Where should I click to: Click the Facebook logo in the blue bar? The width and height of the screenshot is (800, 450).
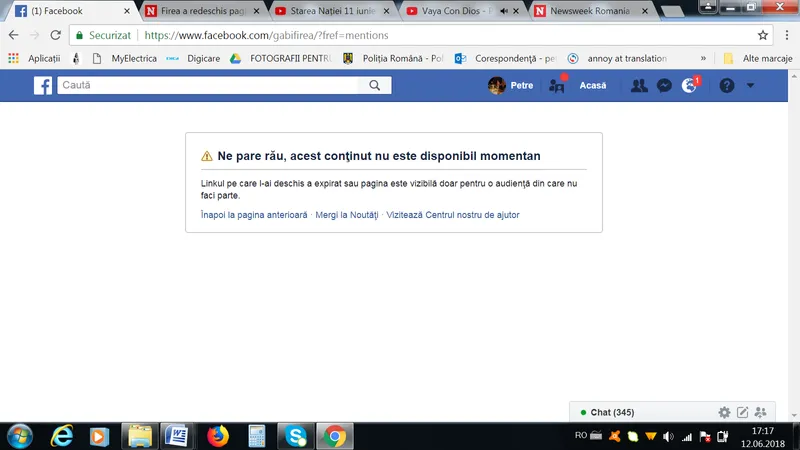[x=43, y=86]
